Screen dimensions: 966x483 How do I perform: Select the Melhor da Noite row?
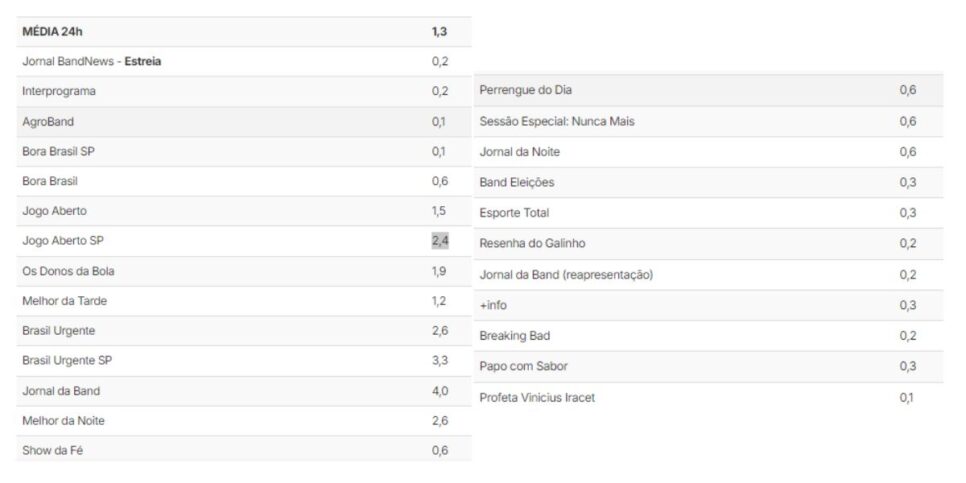pos(244,421)
